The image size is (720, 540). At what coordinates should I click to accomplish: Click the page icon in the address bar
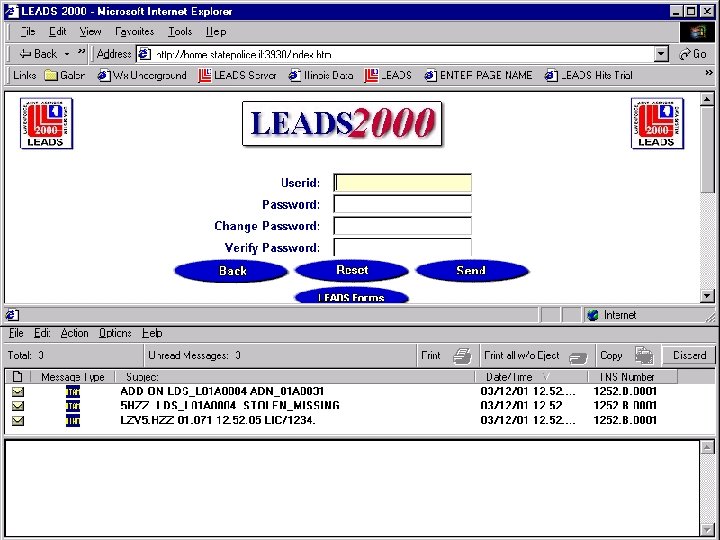(x=144, y=54)
